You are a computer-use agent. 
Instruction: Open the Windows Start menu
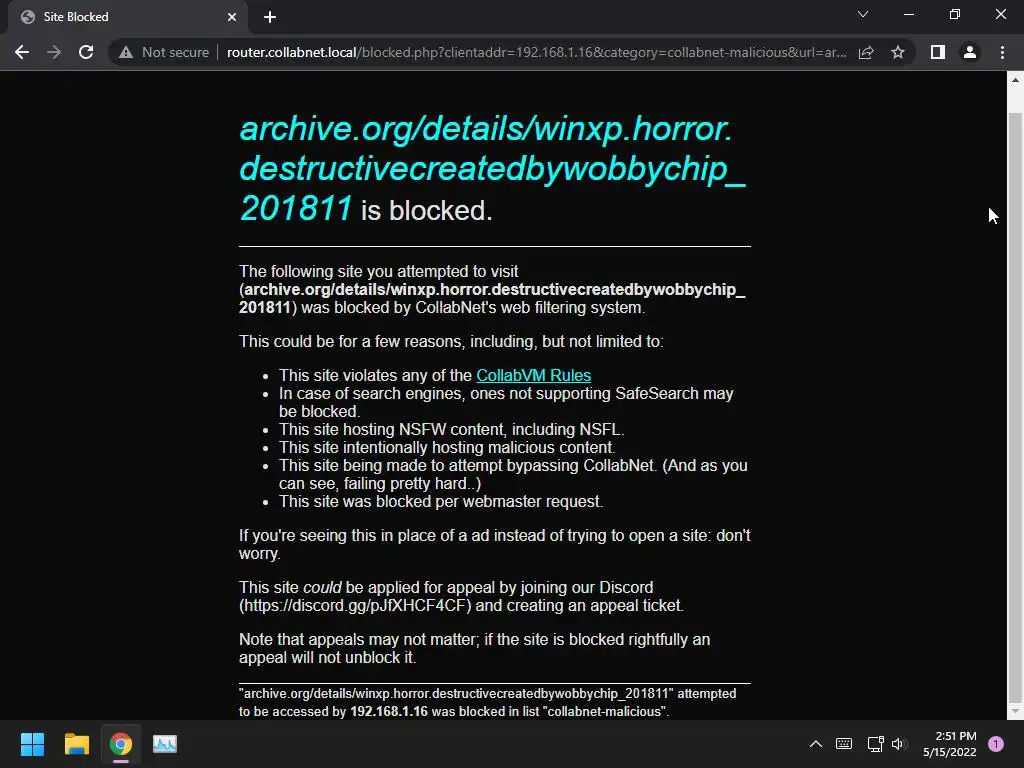(32, 744)
